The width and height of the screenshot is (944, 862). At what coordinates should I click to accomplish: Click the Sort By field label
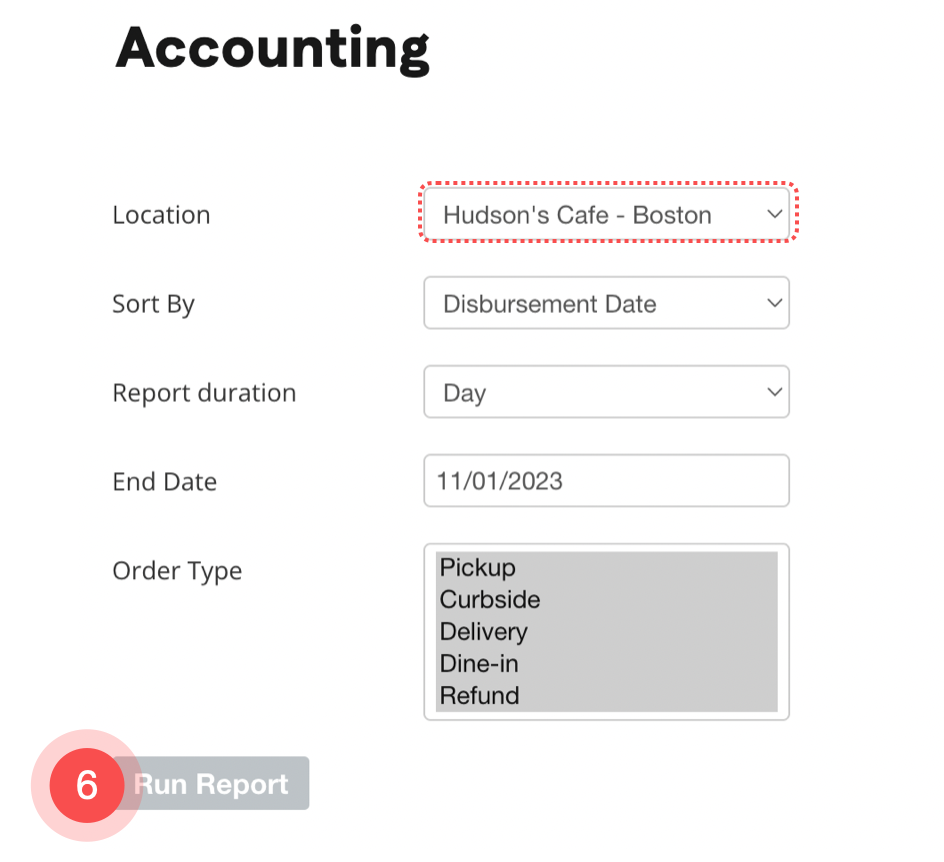coord(153,304)
